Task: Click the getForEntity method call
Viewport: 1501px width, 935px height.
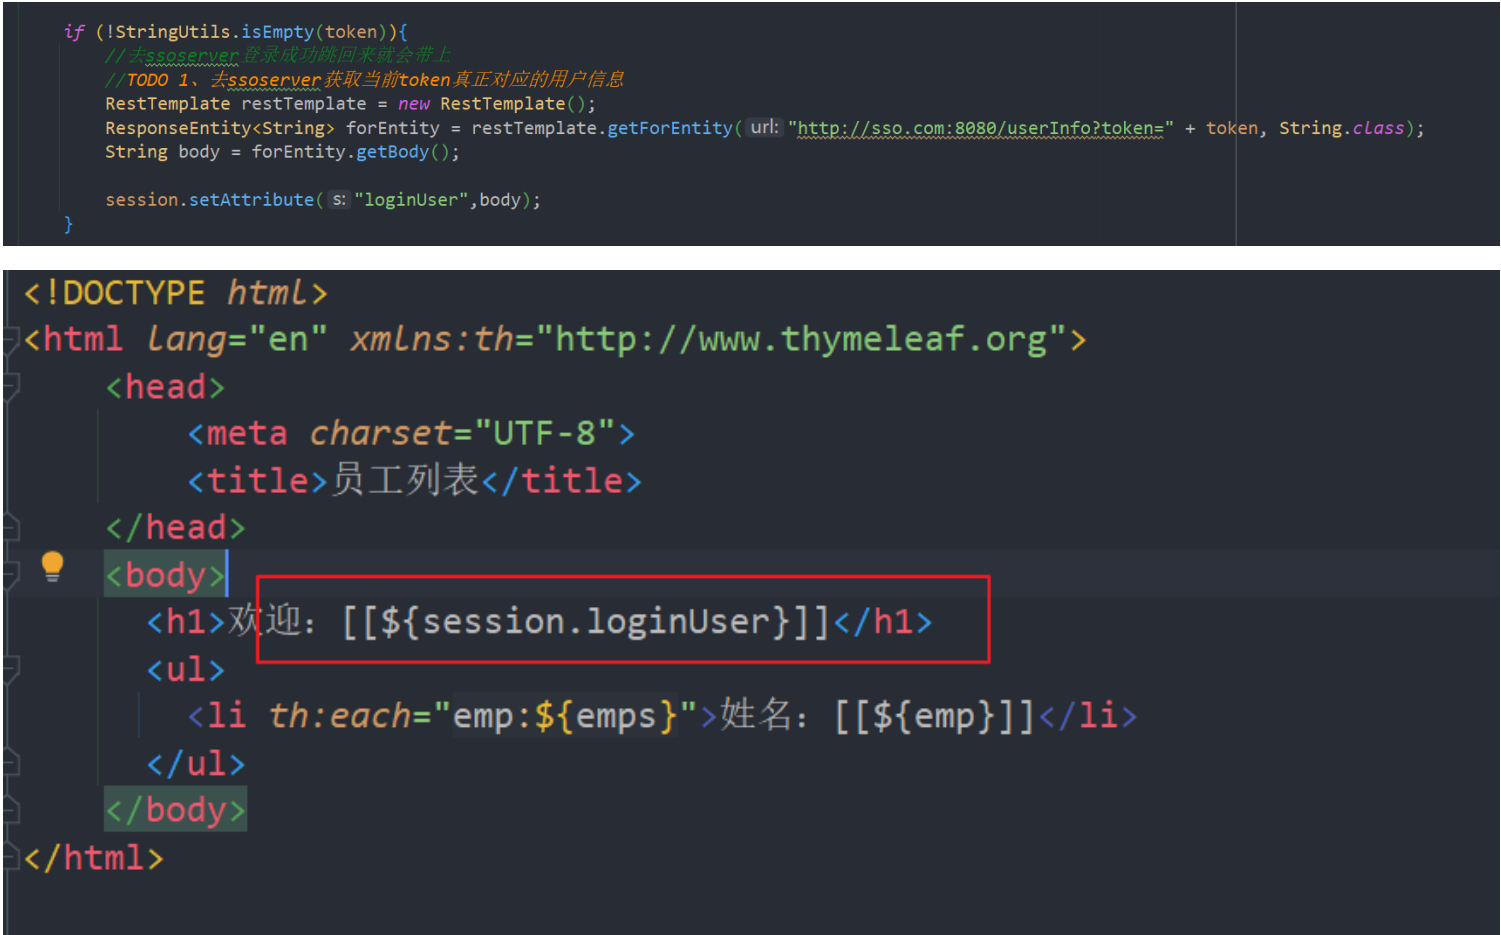Action: tap(670, 128)
